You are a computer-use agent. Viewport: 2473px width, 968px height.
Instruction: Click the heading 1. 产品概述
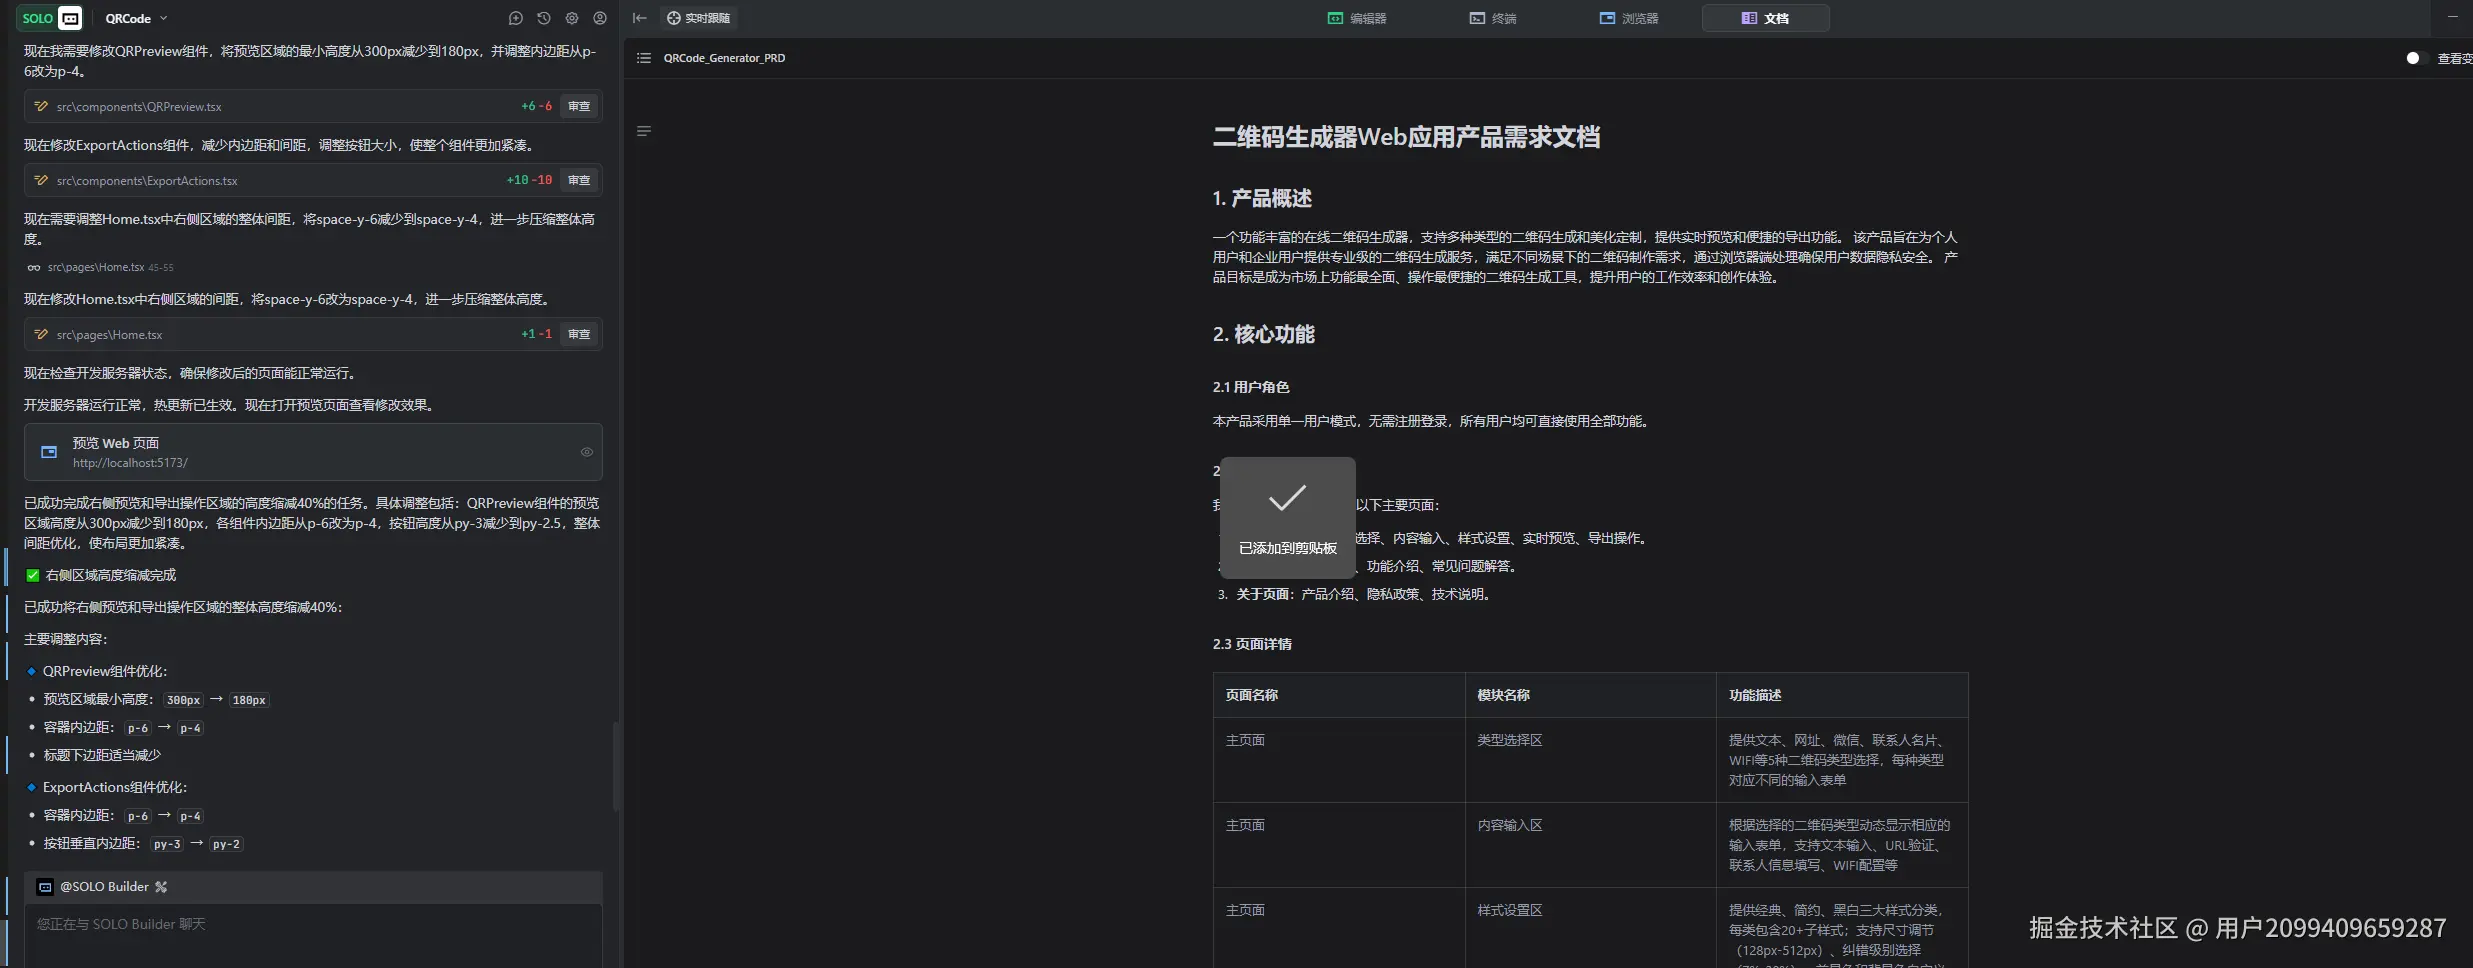pos(1262,198)
